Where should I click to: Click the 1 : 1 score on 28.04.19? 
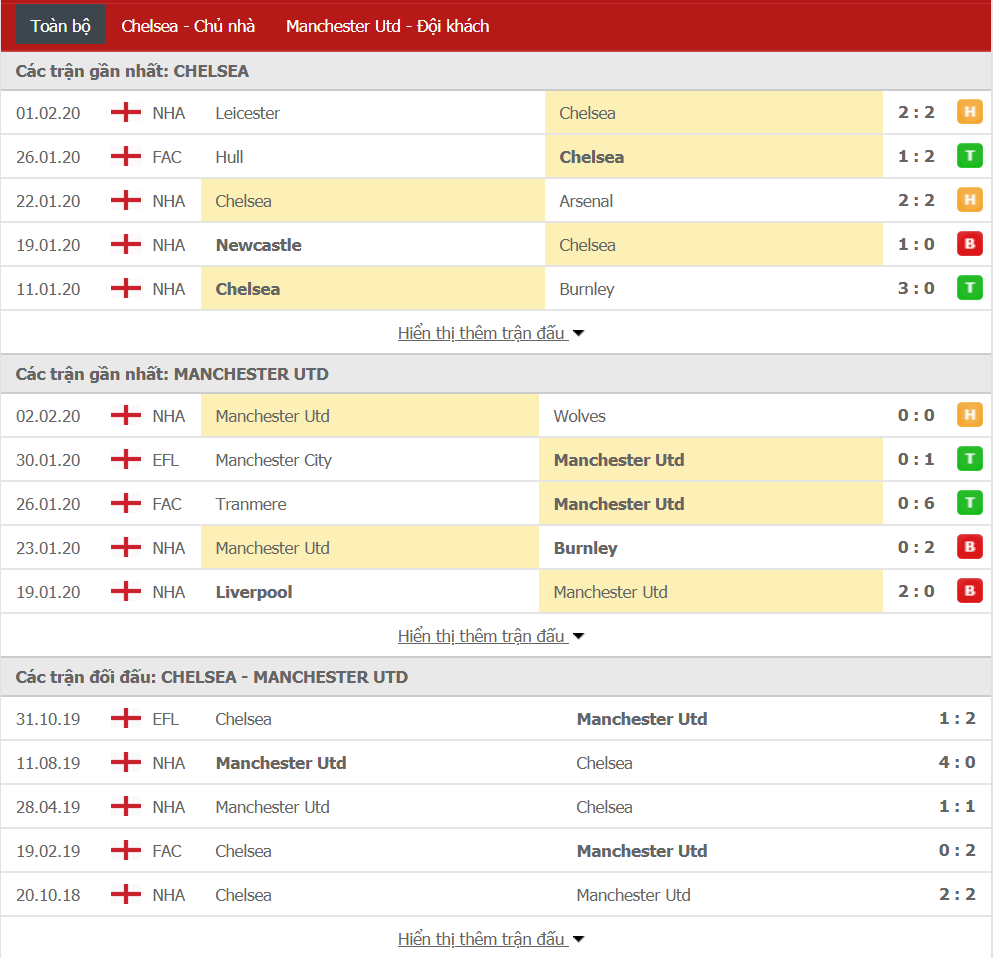click(957, 807)
